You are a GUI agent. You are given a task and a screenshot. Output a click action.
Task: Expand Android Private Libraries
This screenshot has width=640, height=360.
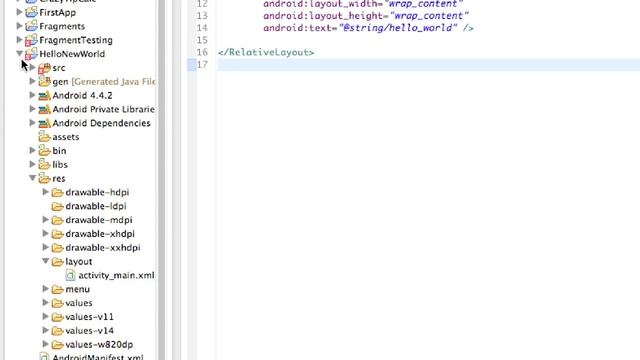point(32,109)
